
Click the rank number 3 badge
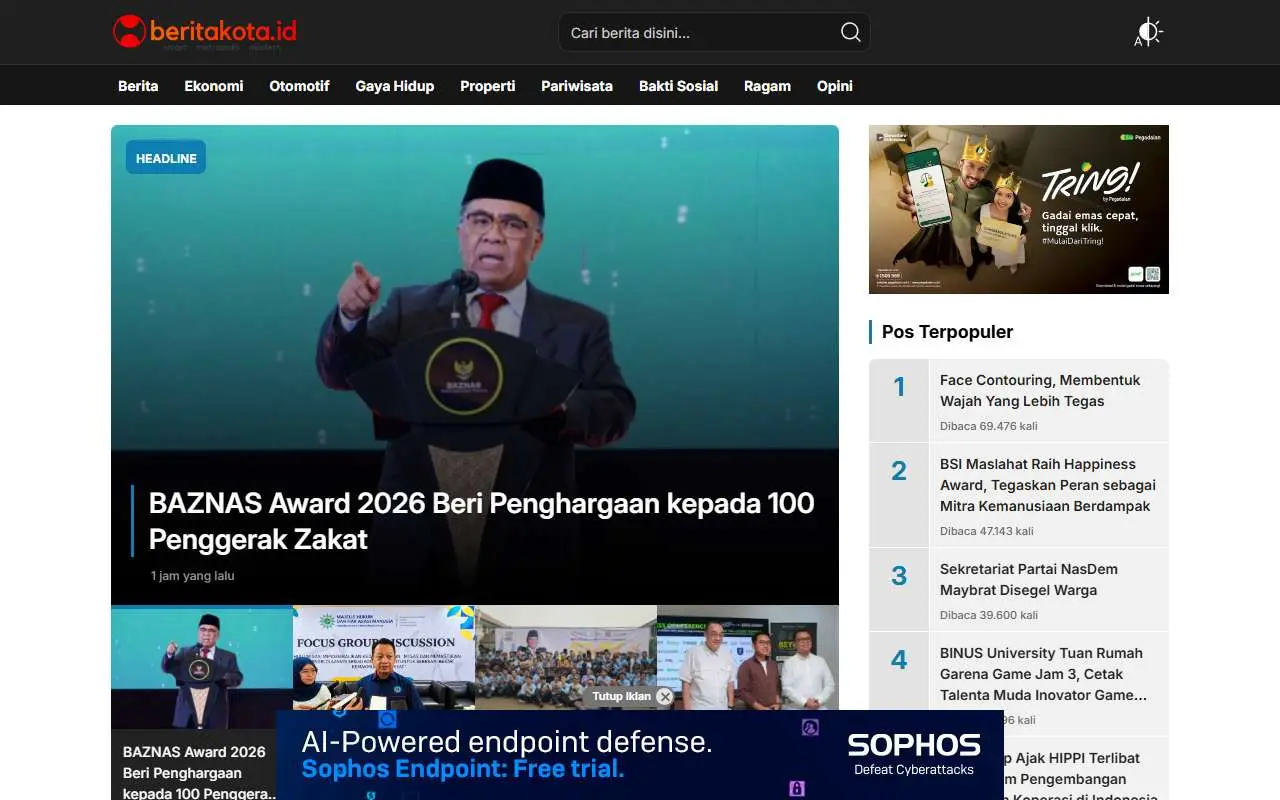click(x=899, y=576)
